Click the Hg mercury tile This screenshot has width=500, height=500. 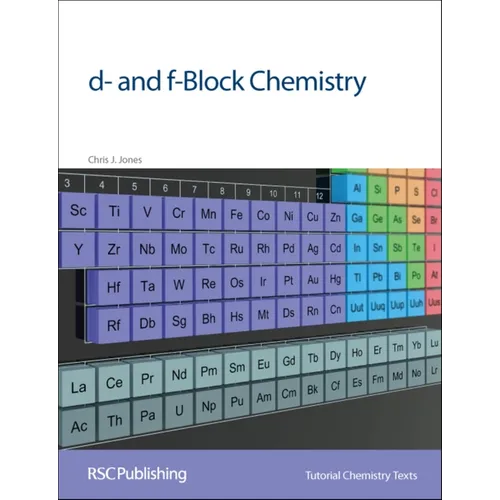335,279
